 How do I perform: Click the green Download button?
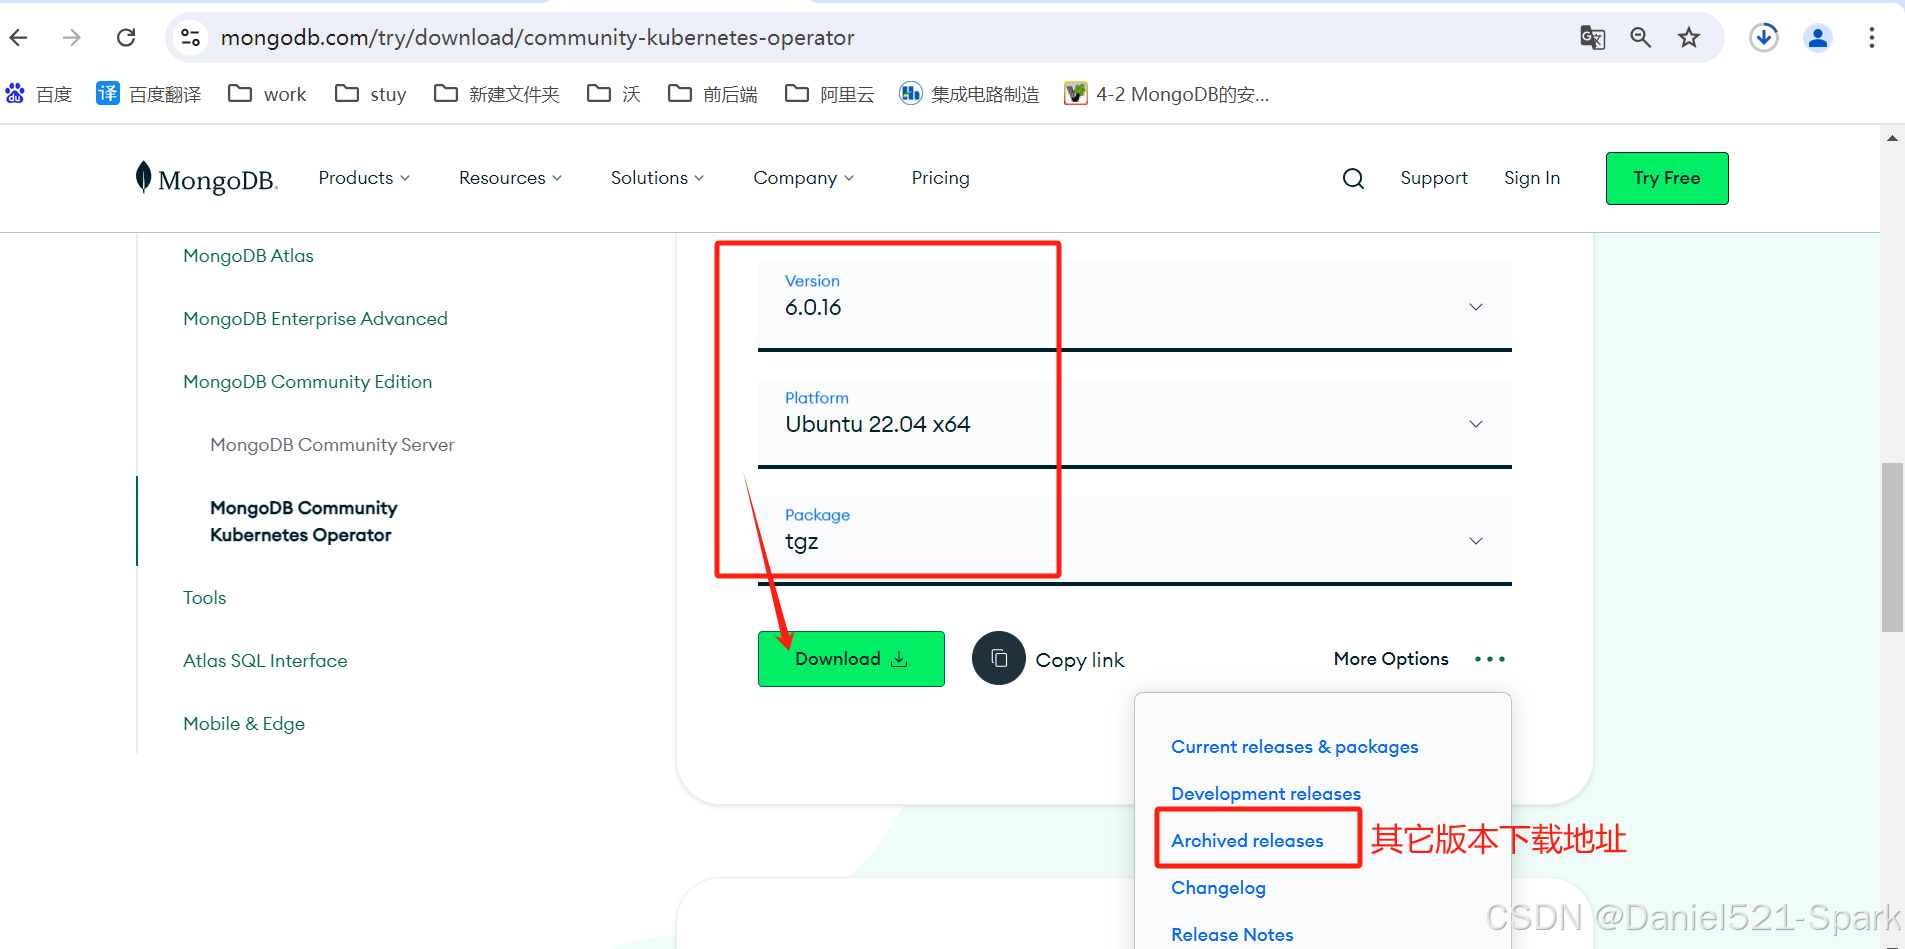[851, 659]
